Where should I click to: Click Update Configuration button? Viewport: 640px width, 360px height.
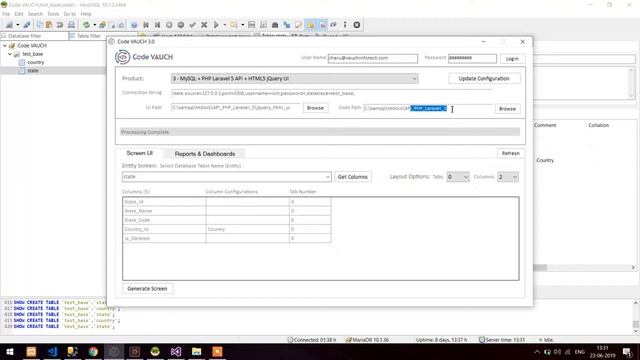(484, 78)
